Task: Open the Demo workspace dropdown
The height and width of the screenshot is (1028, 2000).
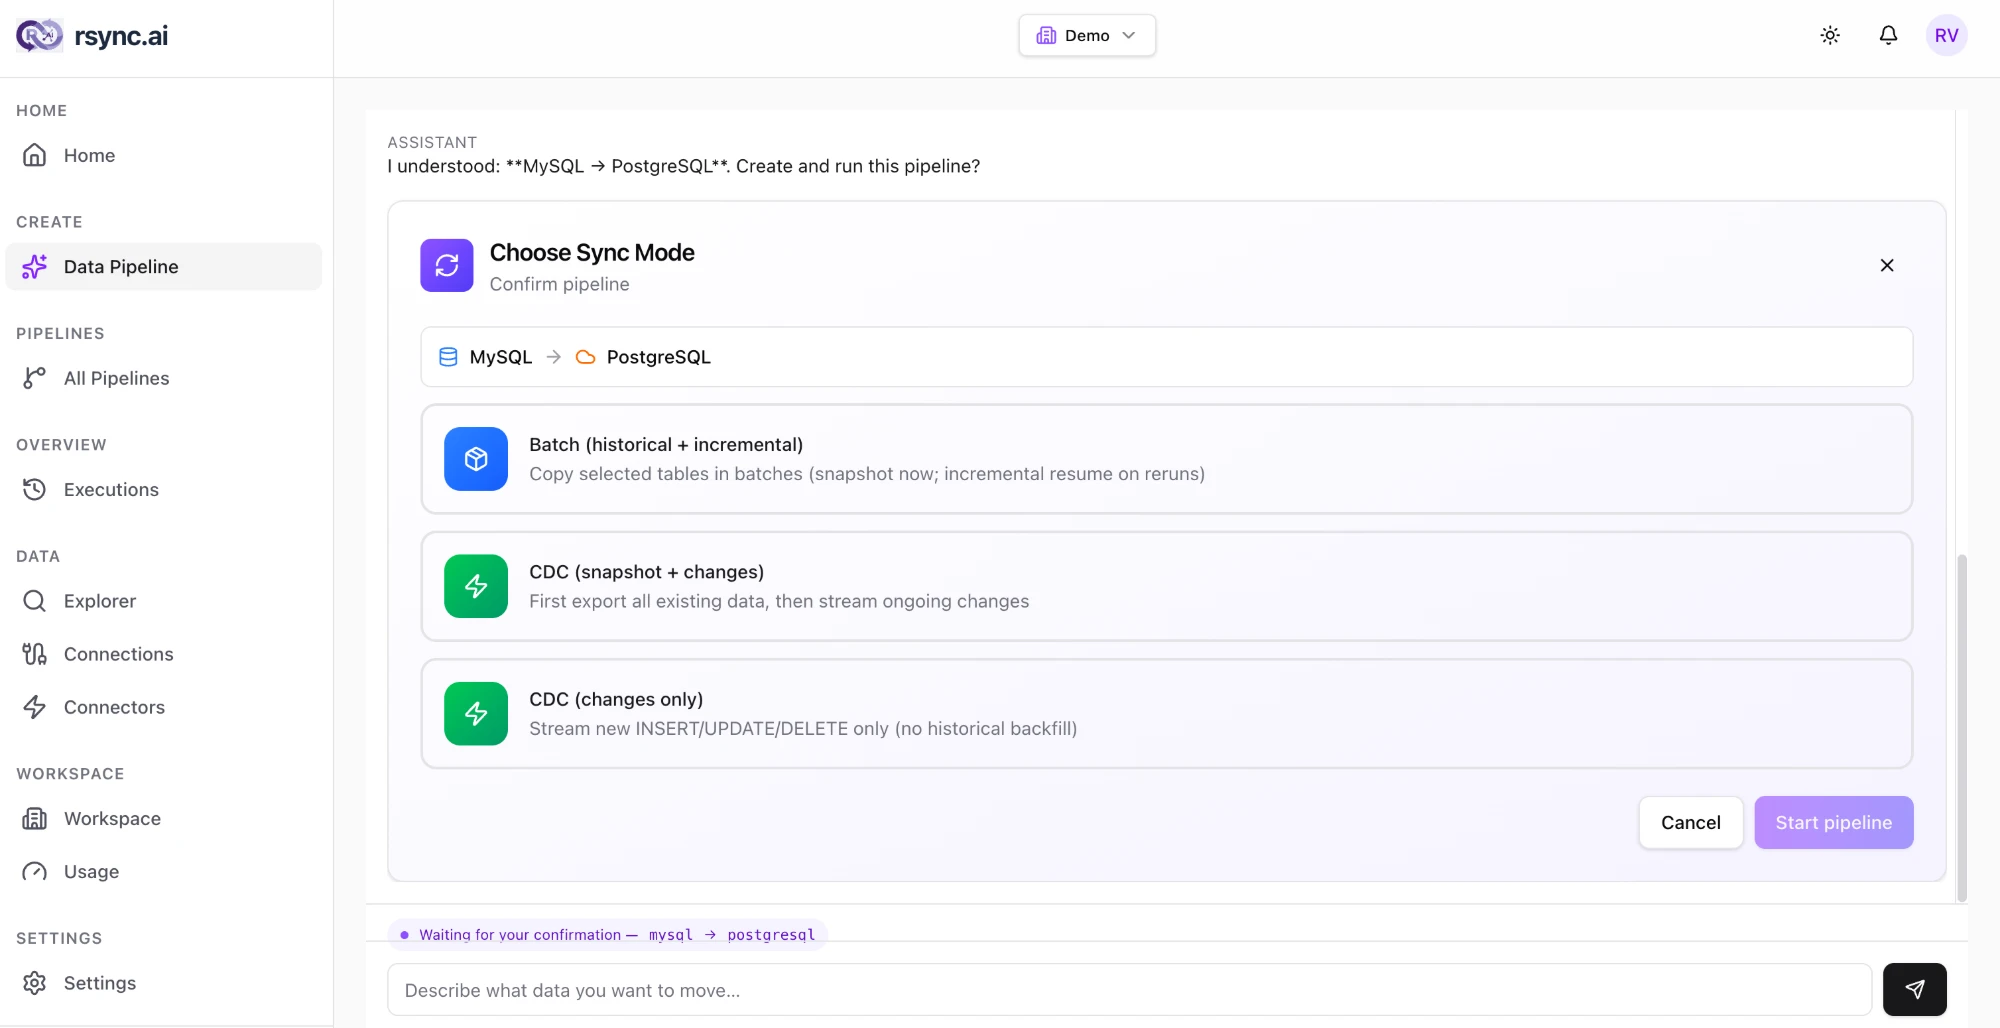Action: click(1087, 35)
